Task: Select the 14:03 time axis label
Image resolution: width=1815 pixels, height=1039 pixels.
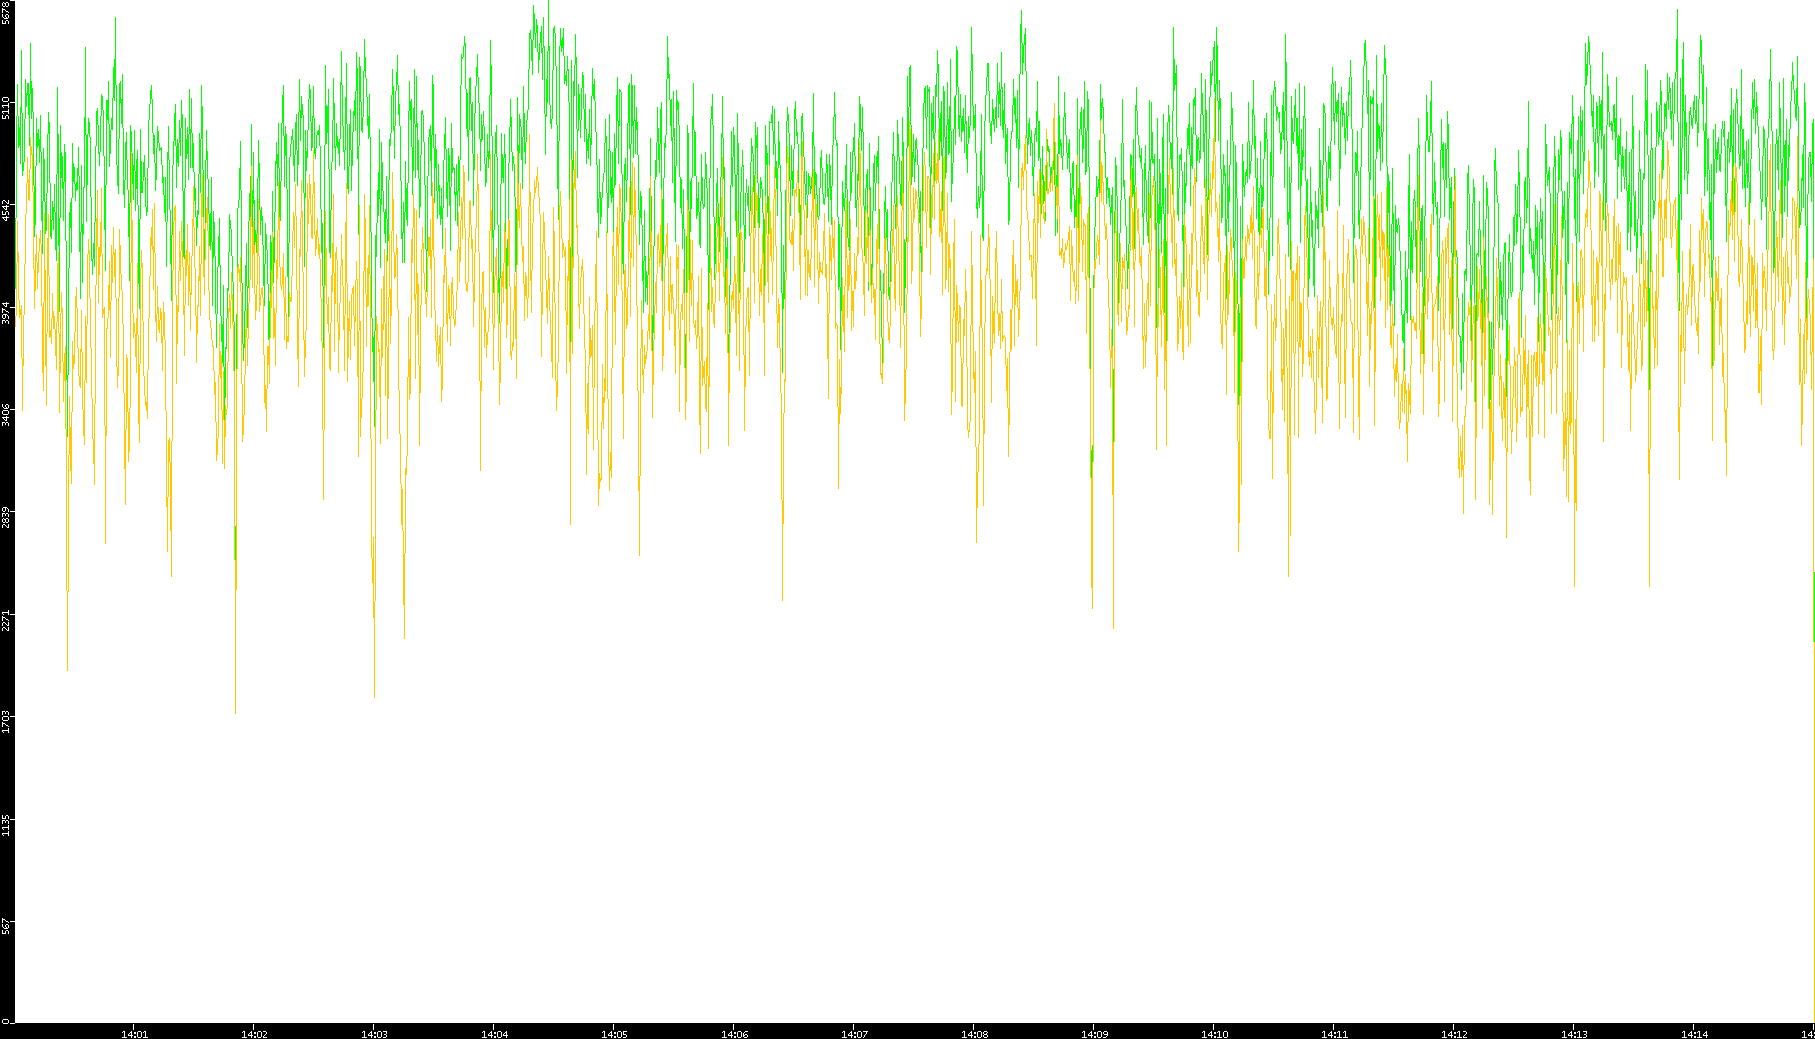Action: [374, 1034]
